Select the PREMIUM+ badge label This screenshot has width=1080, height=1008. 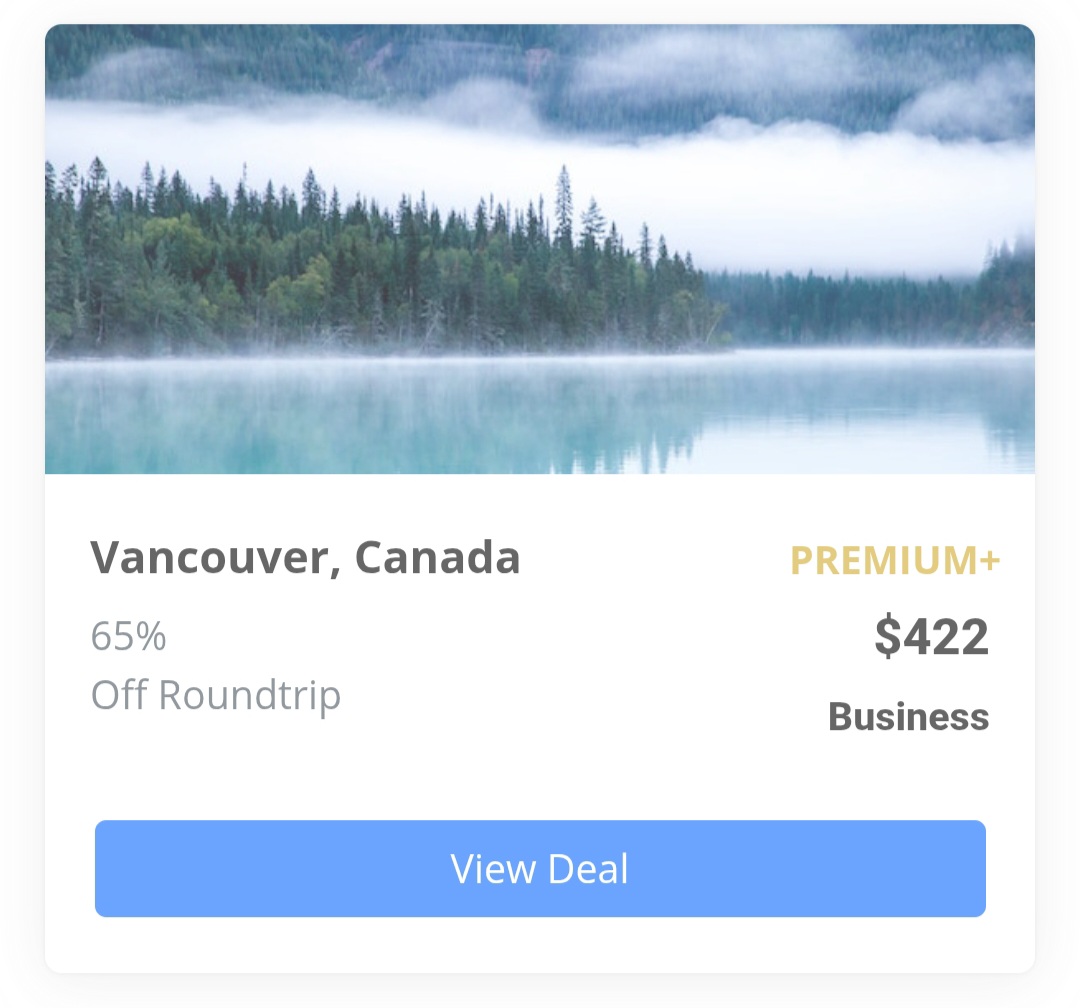click(x=894, y=560)
